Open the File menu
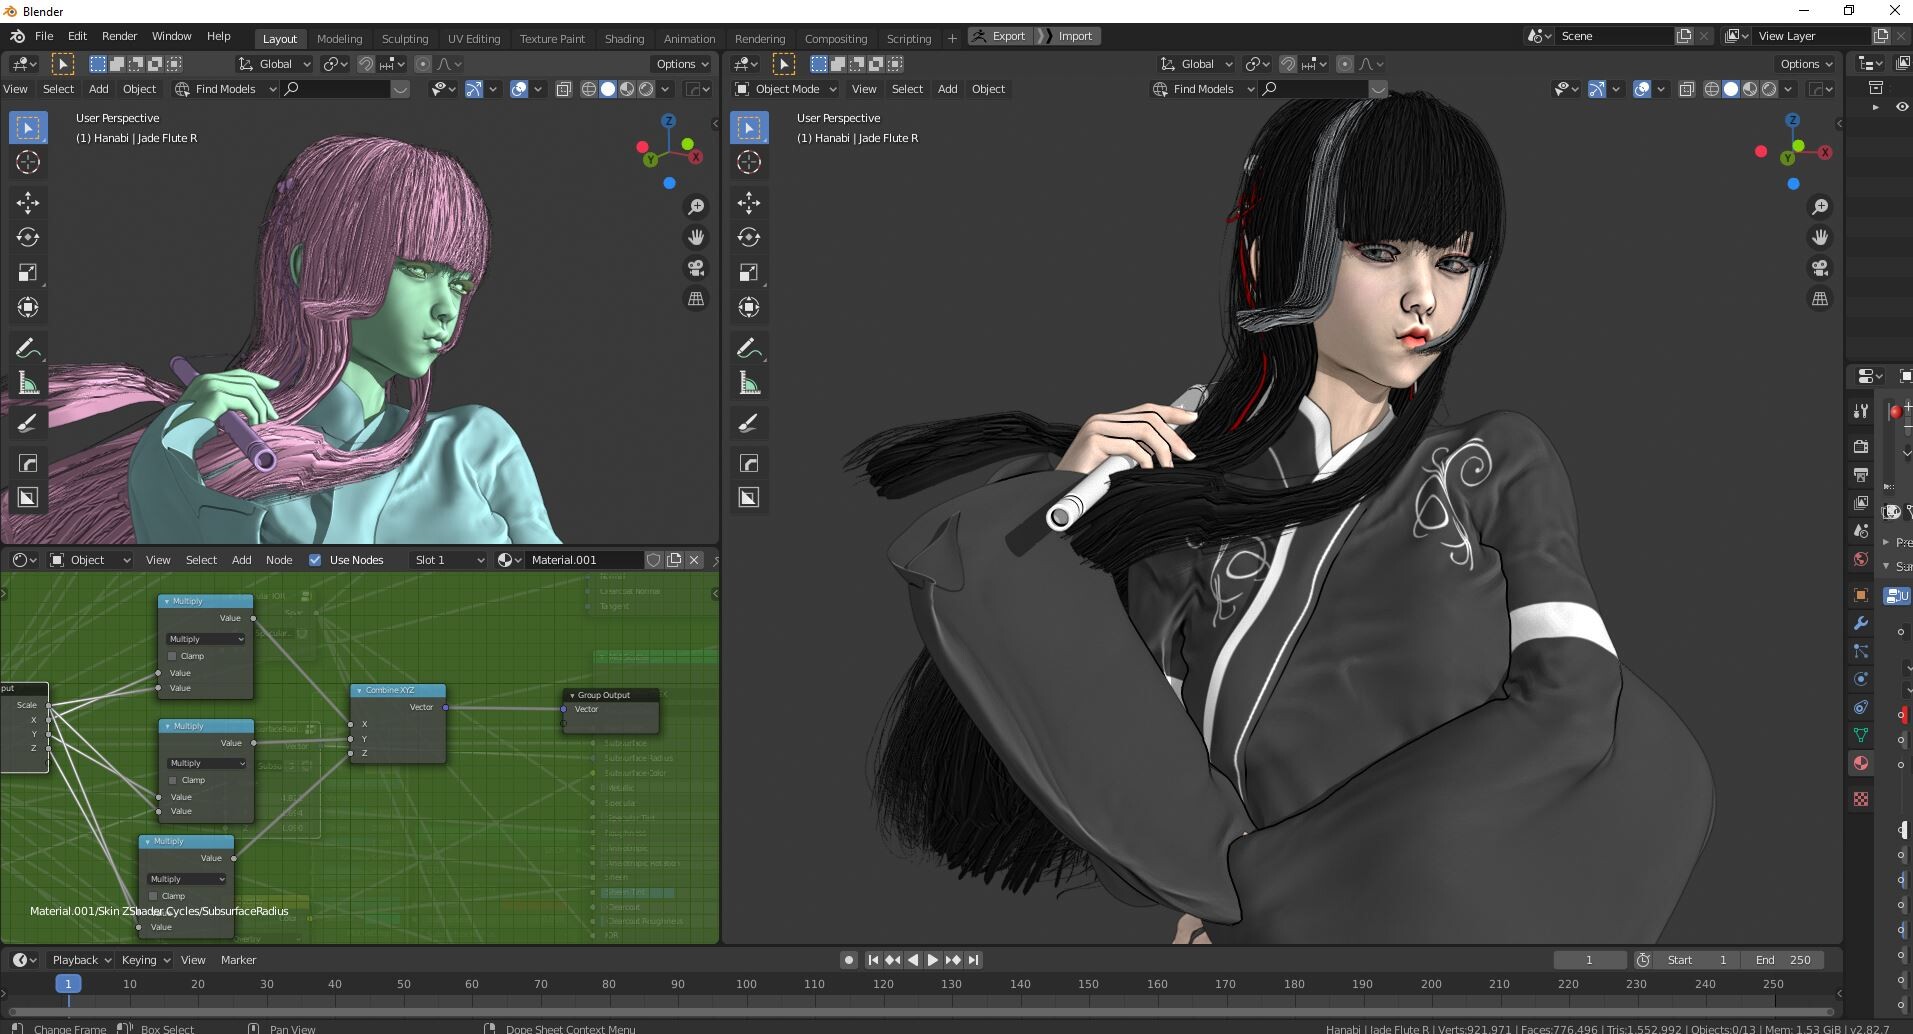Image resolution: width=1913 pixels, height=1034 pixels. (44, 36)
